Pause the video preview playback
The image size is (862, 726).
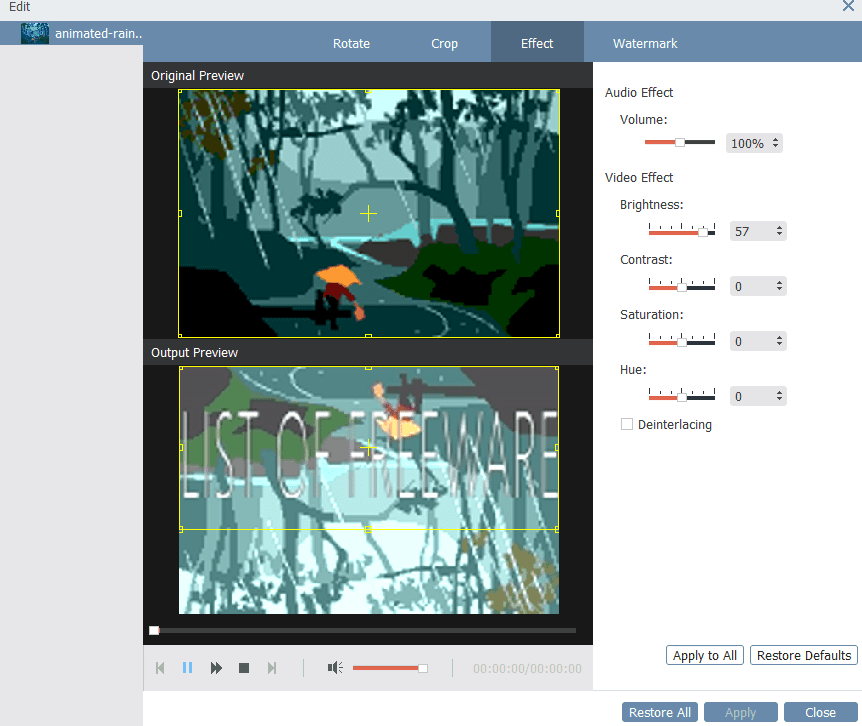click(x=187, y=668)
